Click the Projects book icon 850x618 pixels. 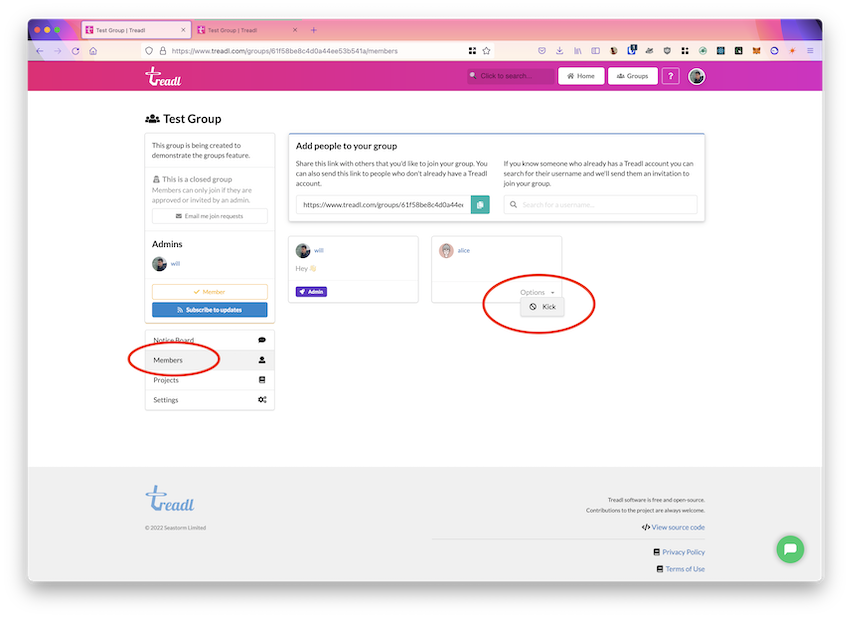(x=262, y=380)
